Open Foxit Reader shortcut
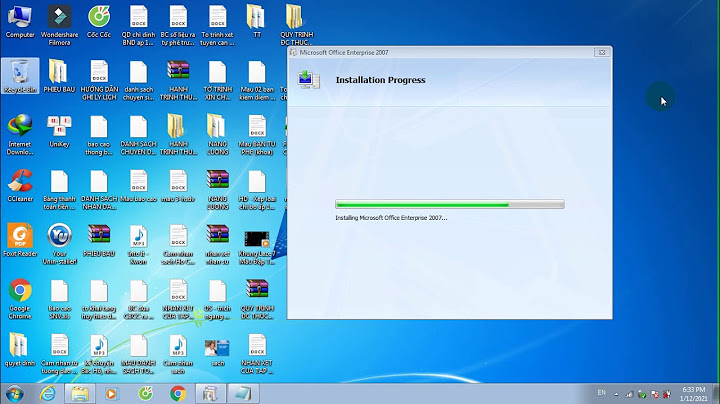 coord(20,241)
